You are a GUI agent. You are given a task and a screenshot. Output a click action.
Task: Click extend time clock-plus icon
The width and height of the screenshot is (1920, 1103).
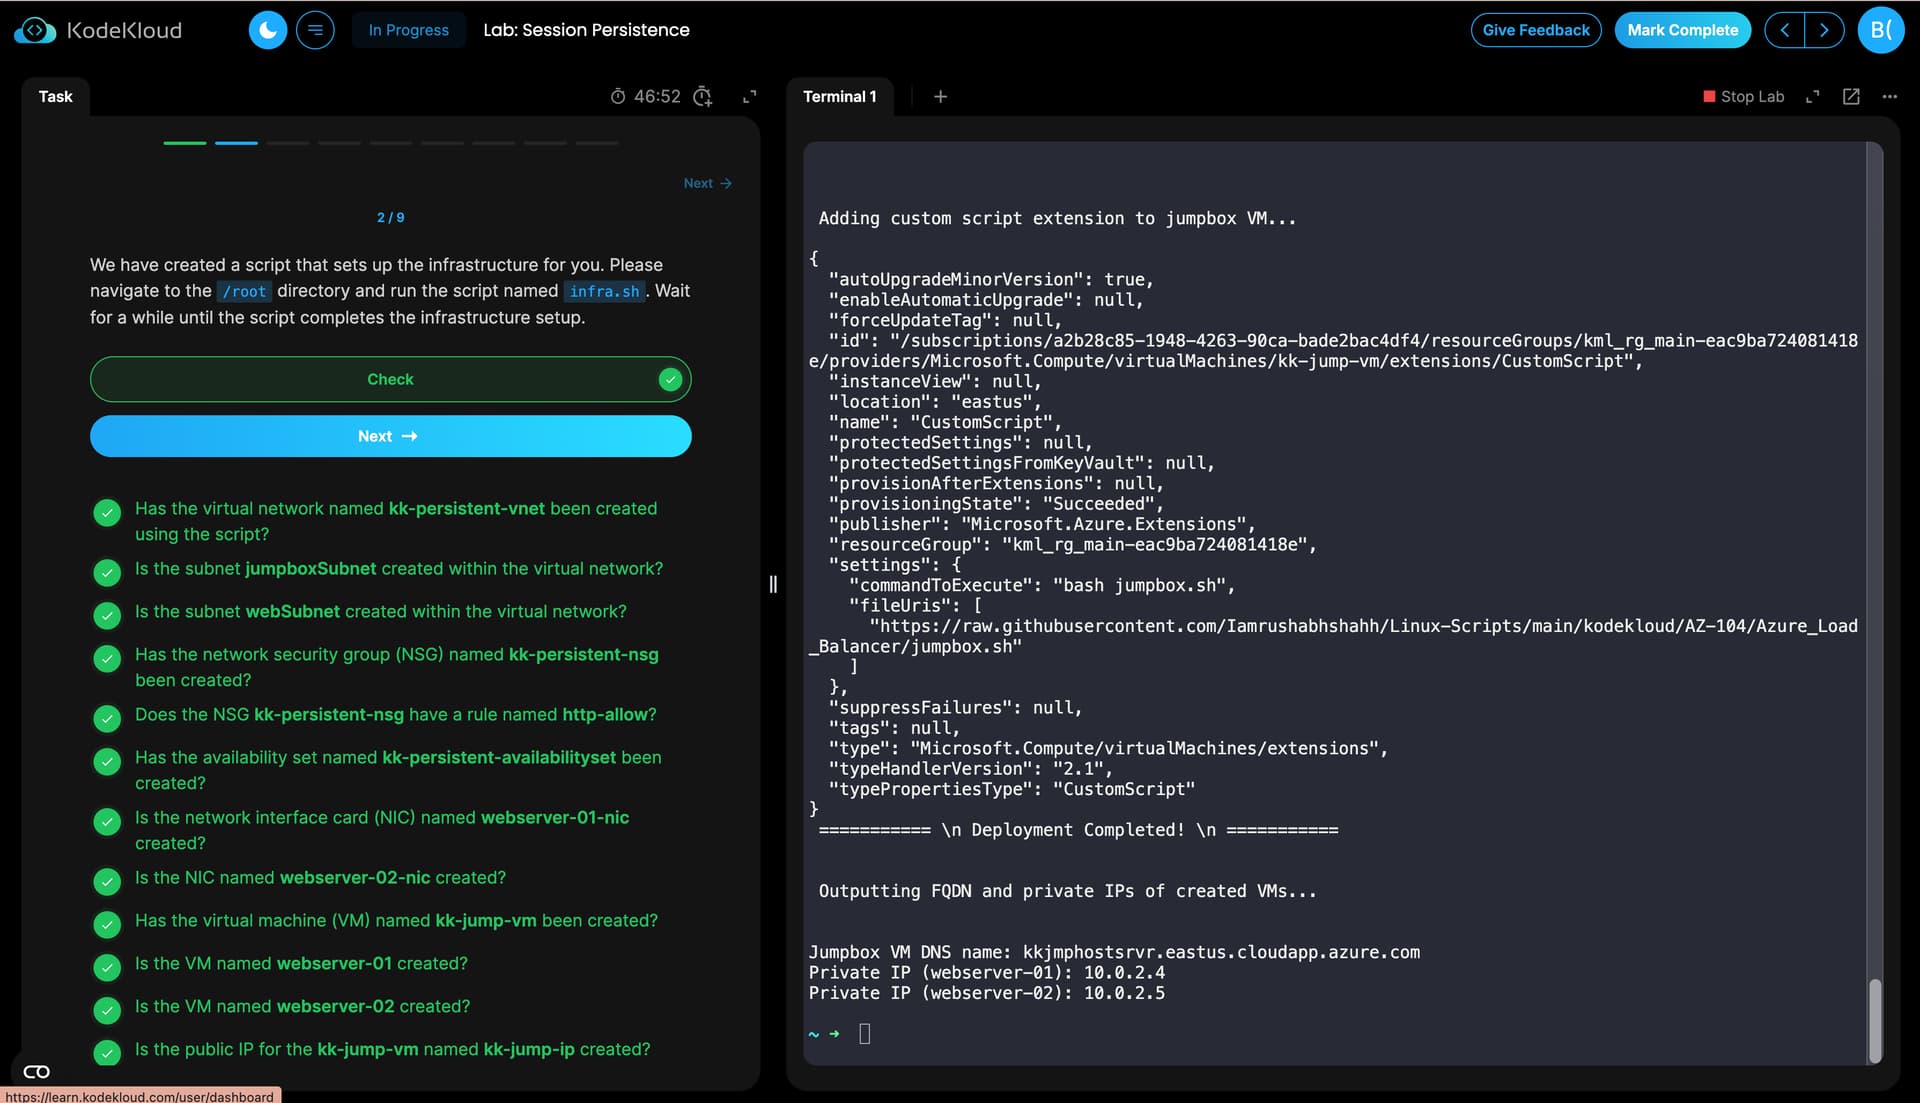703,97
